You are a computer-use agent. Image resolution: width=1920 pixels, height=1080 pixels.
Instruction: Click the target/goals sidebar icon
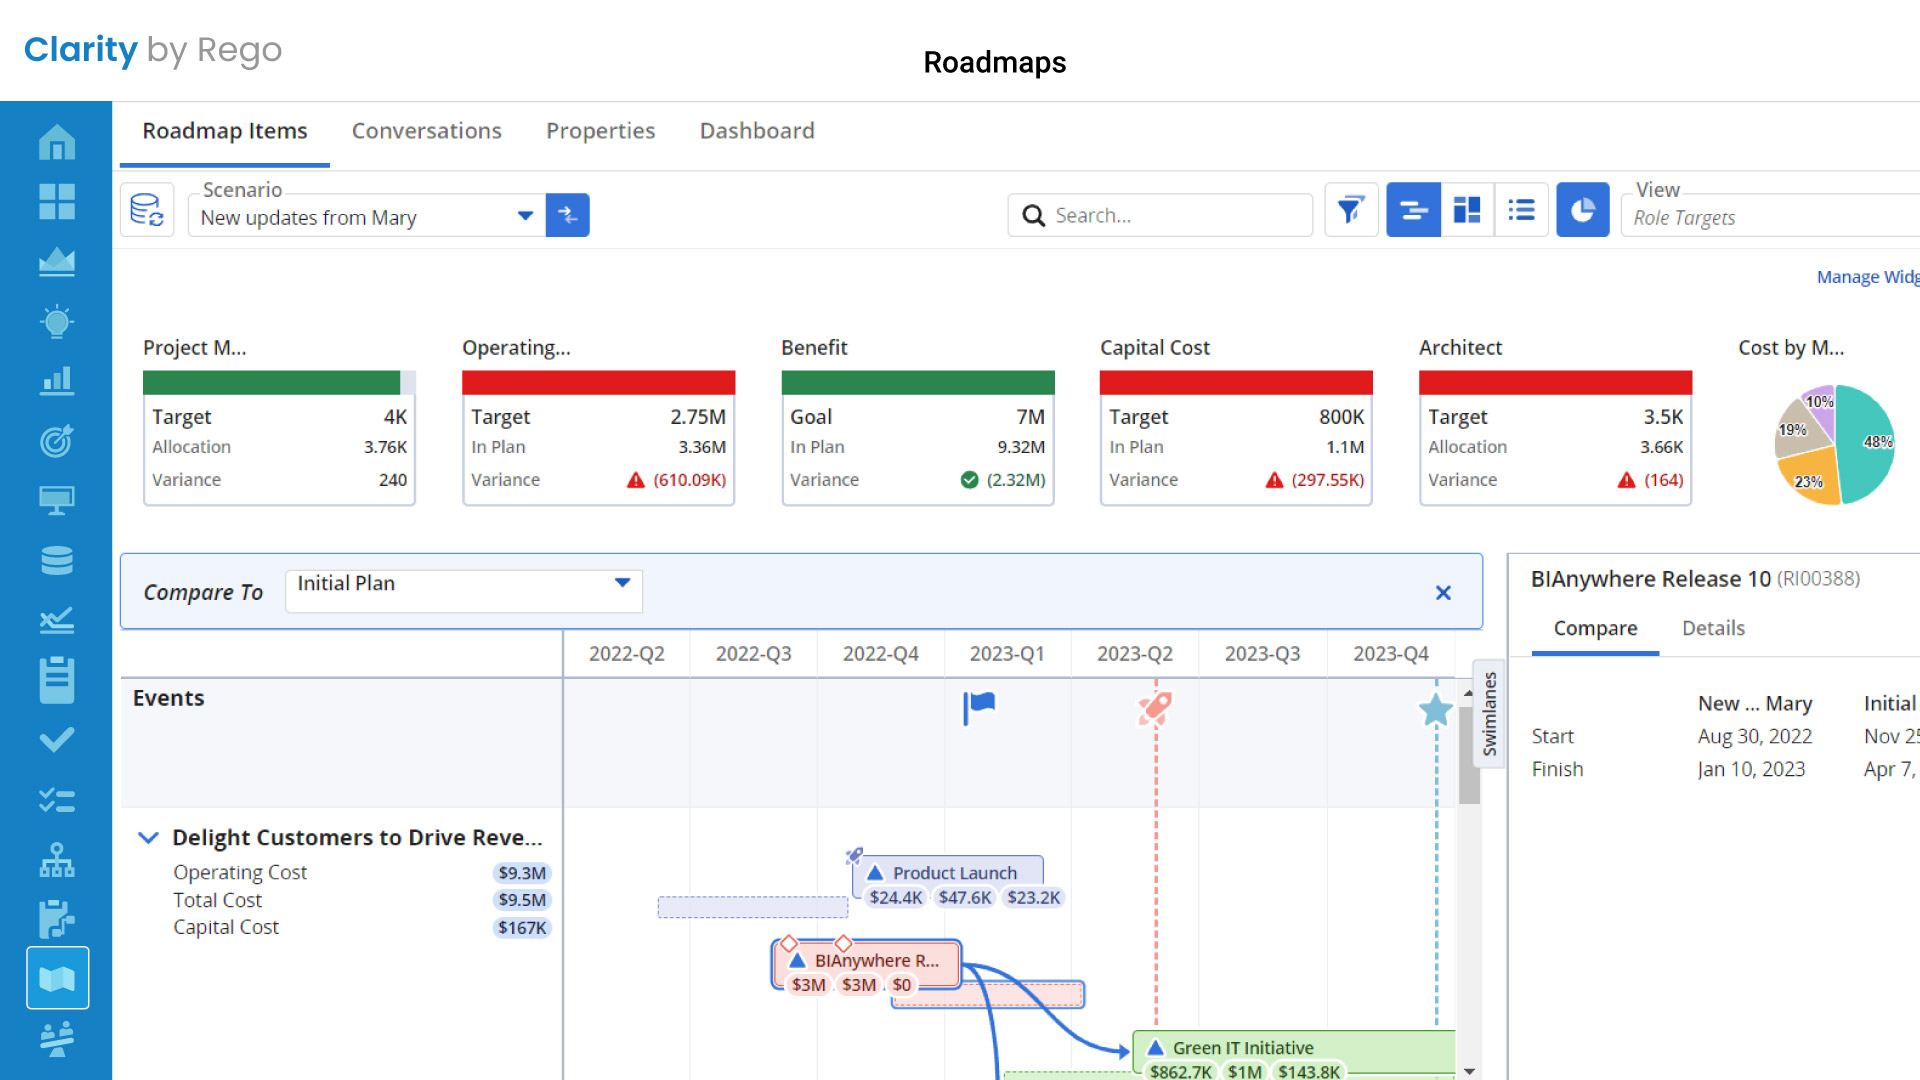tap(55, 440)
